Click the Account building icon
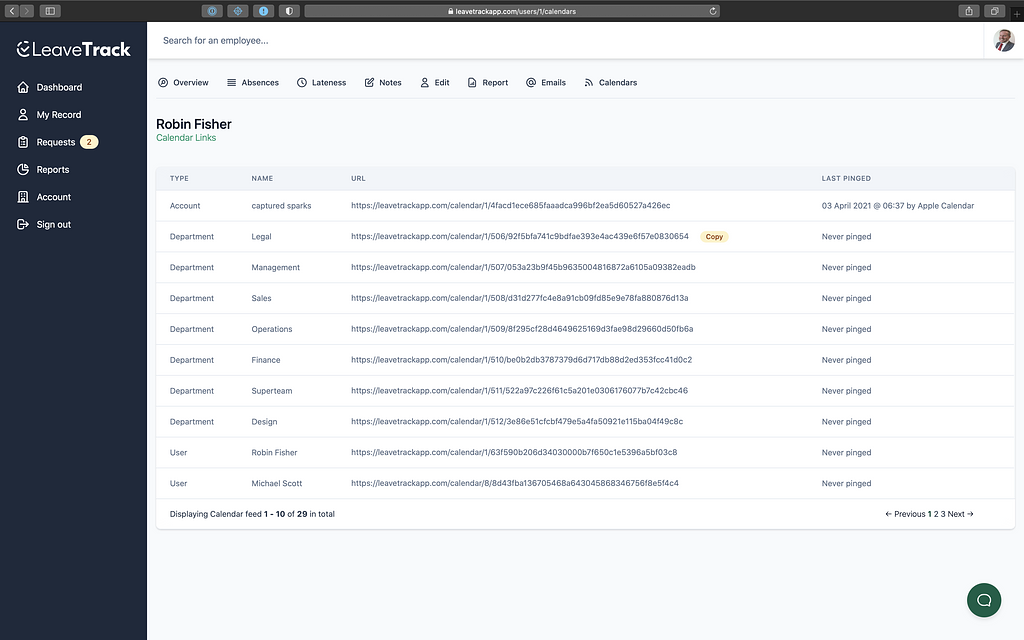This screenshot has width=1024, height=640. coord(23,197)
